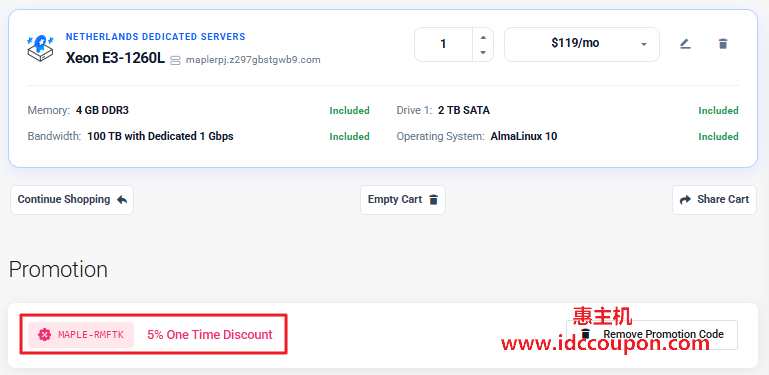
Task: Click the 5% One Time Discount text
Action: (210, 335)
